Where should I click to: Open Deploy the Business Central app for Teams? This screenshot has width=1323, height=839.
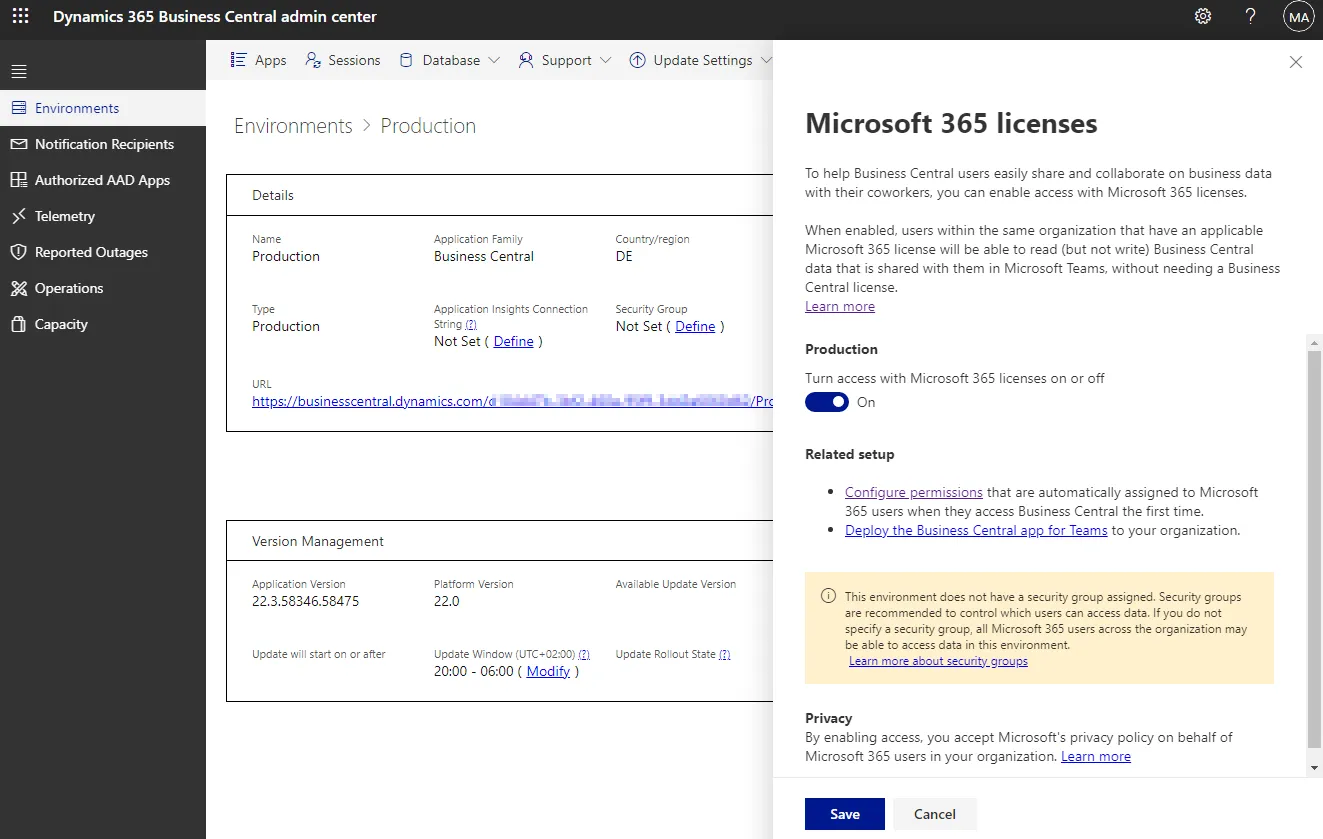976,530
